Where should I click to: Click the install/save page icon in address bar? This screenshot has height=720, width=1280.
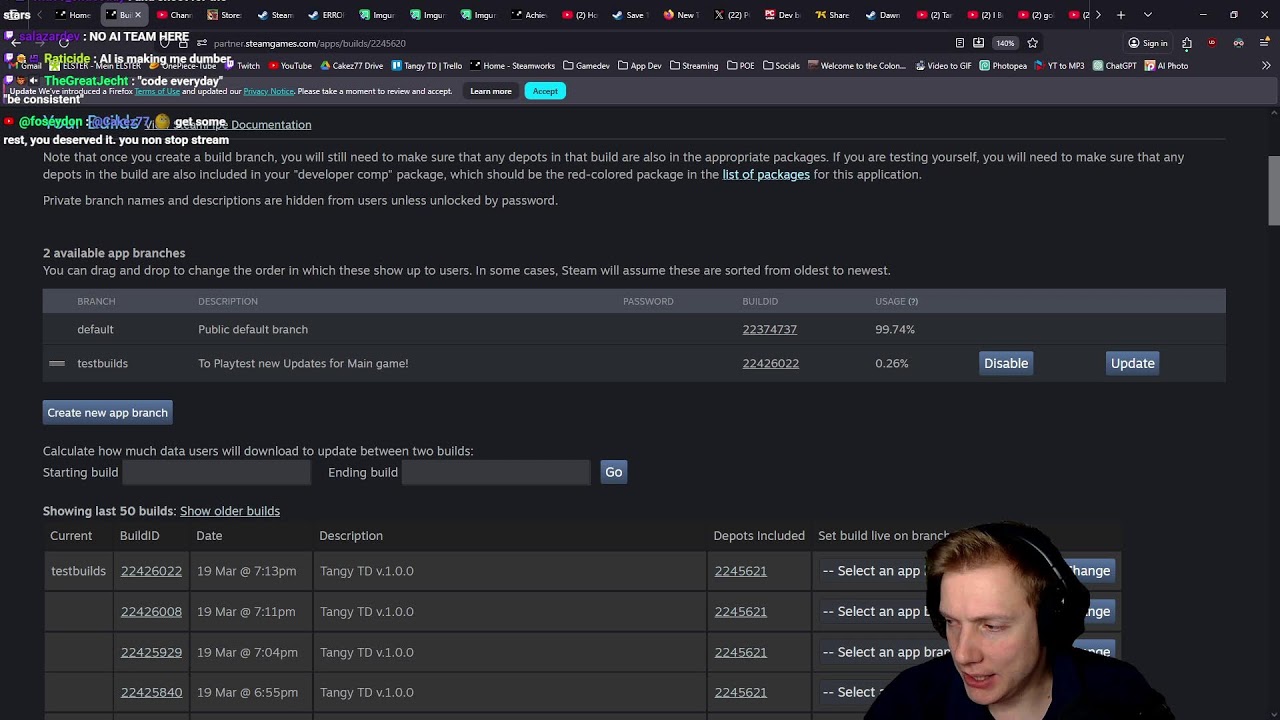tap(978, 43)
